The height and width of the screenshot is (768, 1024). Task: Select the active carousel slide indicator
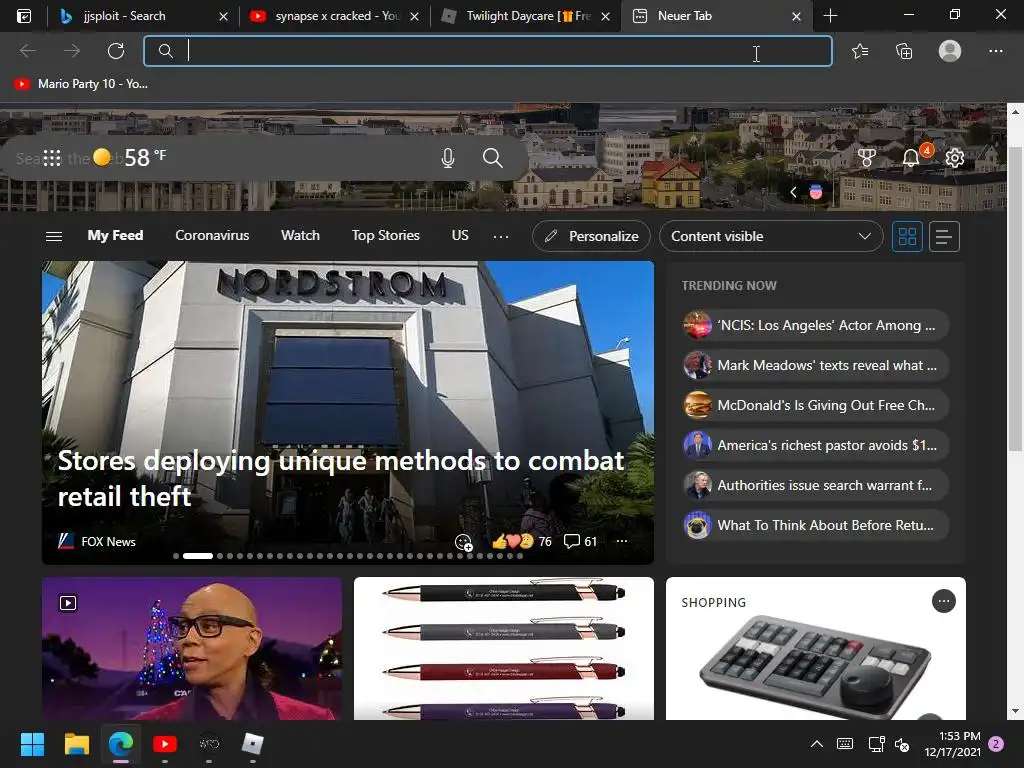tap(198, 556)
